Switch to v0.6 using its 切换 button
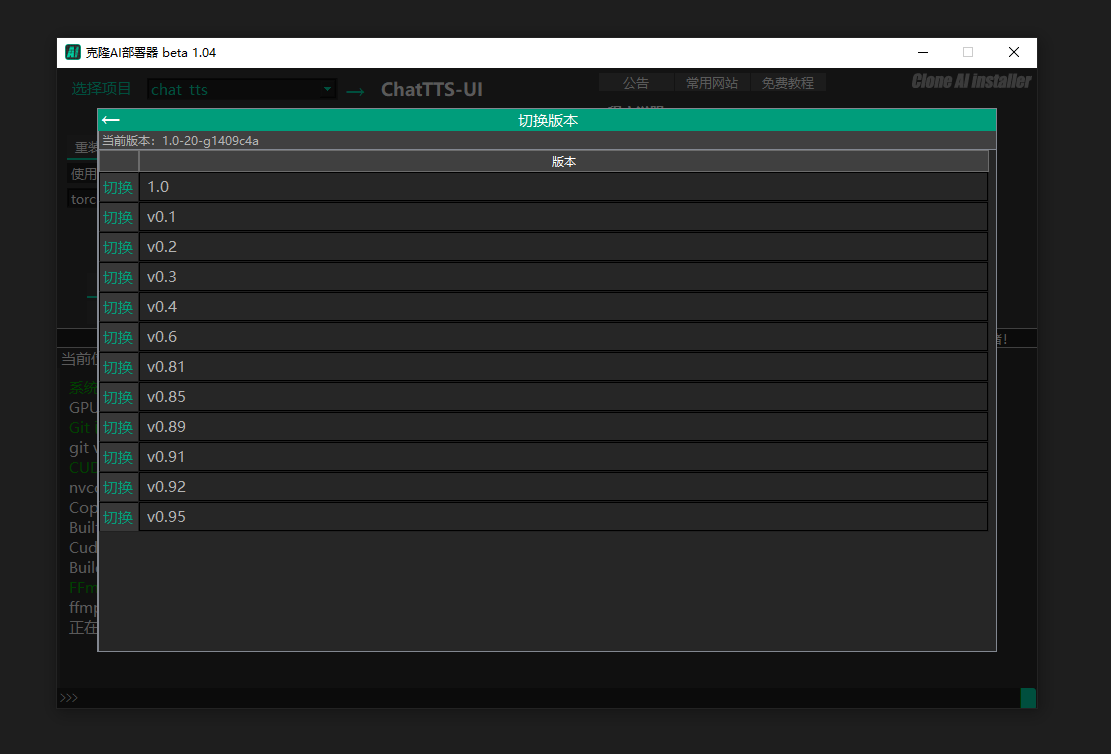Screen dimensions: 1111x754 pyautogui.click(x=118, y=337)
